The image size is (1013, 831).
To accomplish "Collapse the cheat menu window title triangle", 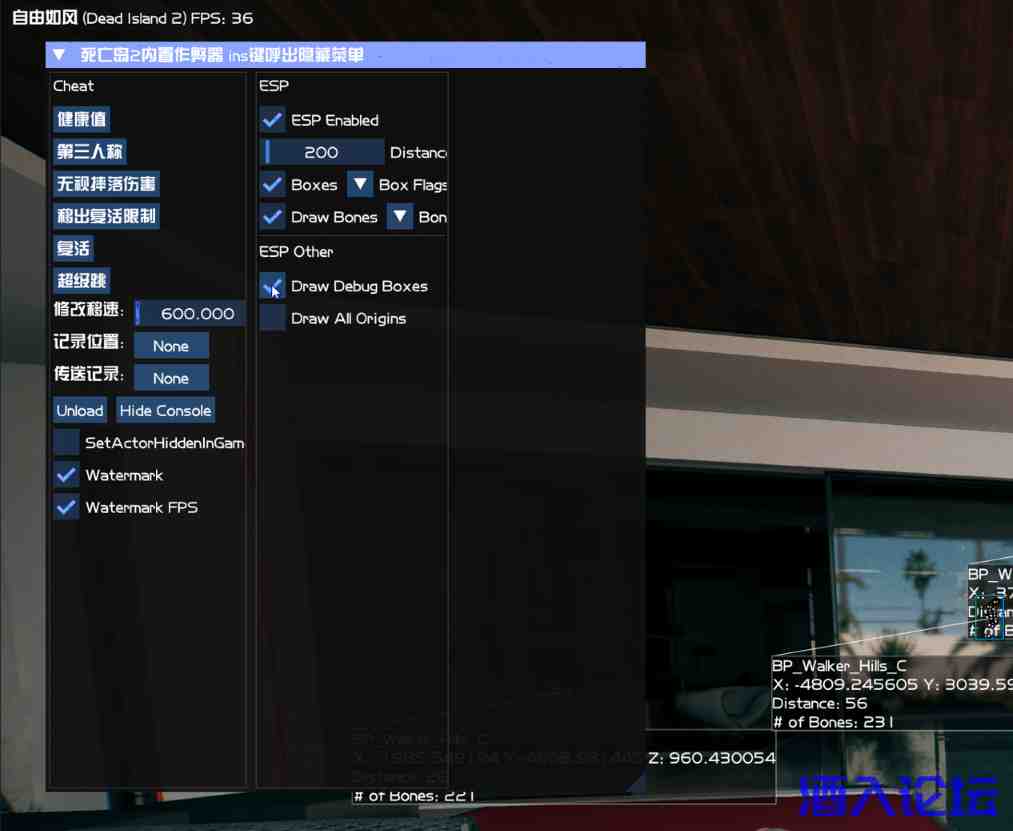I will 59,55.
